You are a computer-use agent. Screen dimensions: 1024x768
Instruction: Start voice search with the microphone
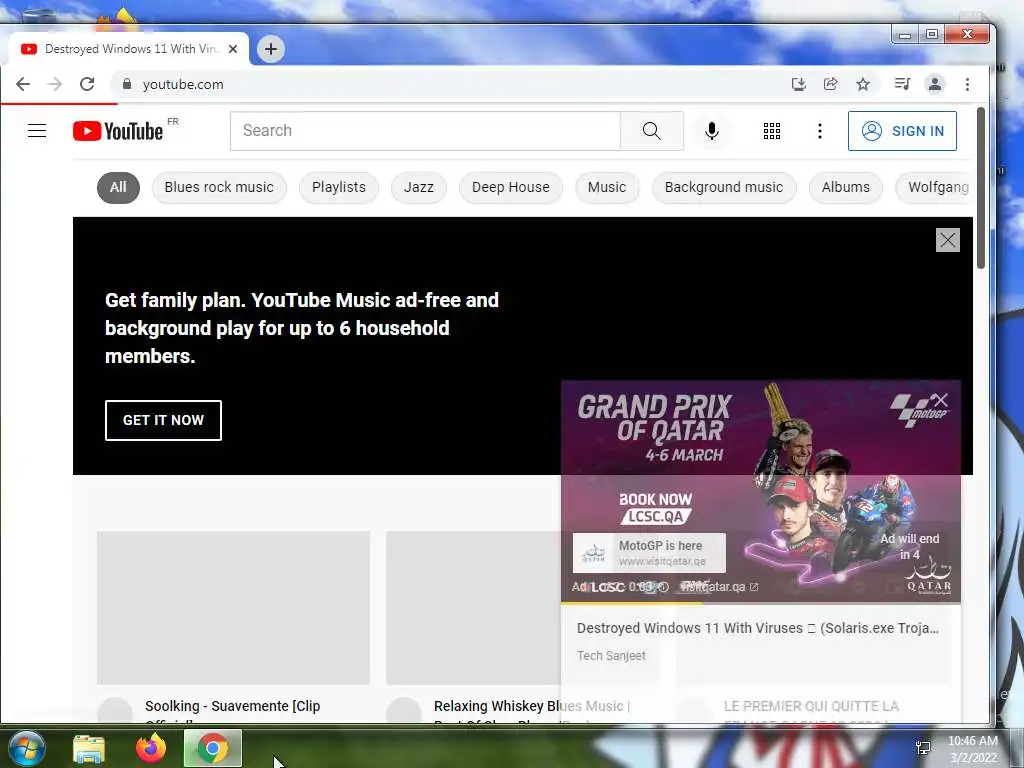coord(712,131)
